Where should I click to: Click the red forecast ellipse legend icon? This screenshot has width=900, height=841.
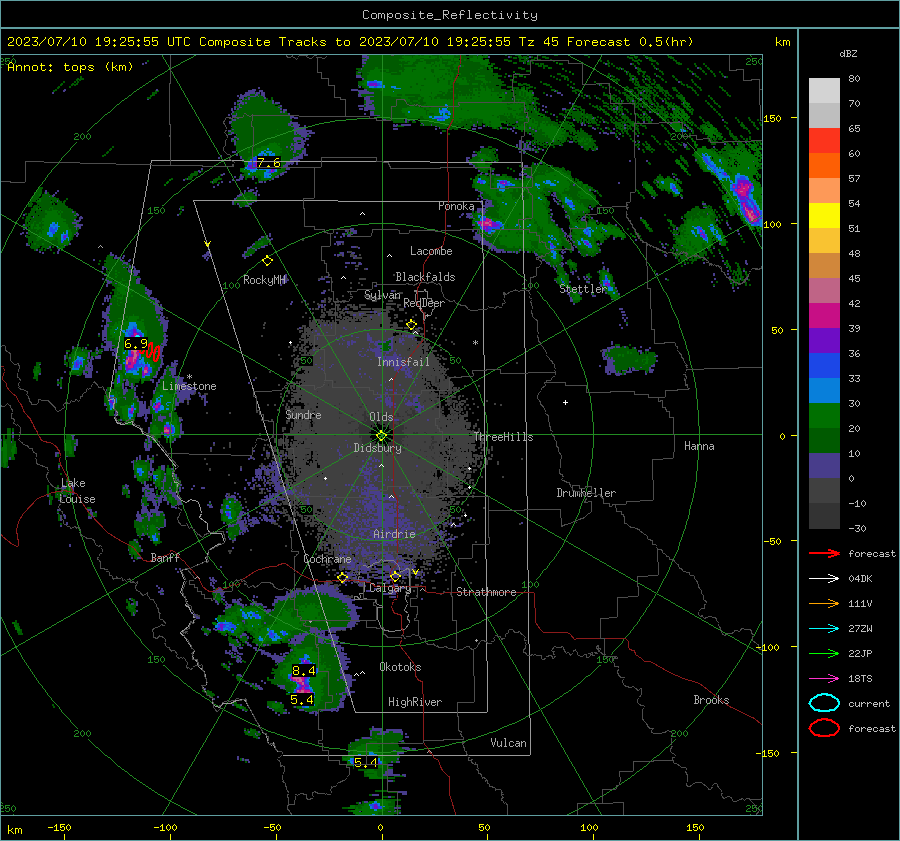(824, 728)
